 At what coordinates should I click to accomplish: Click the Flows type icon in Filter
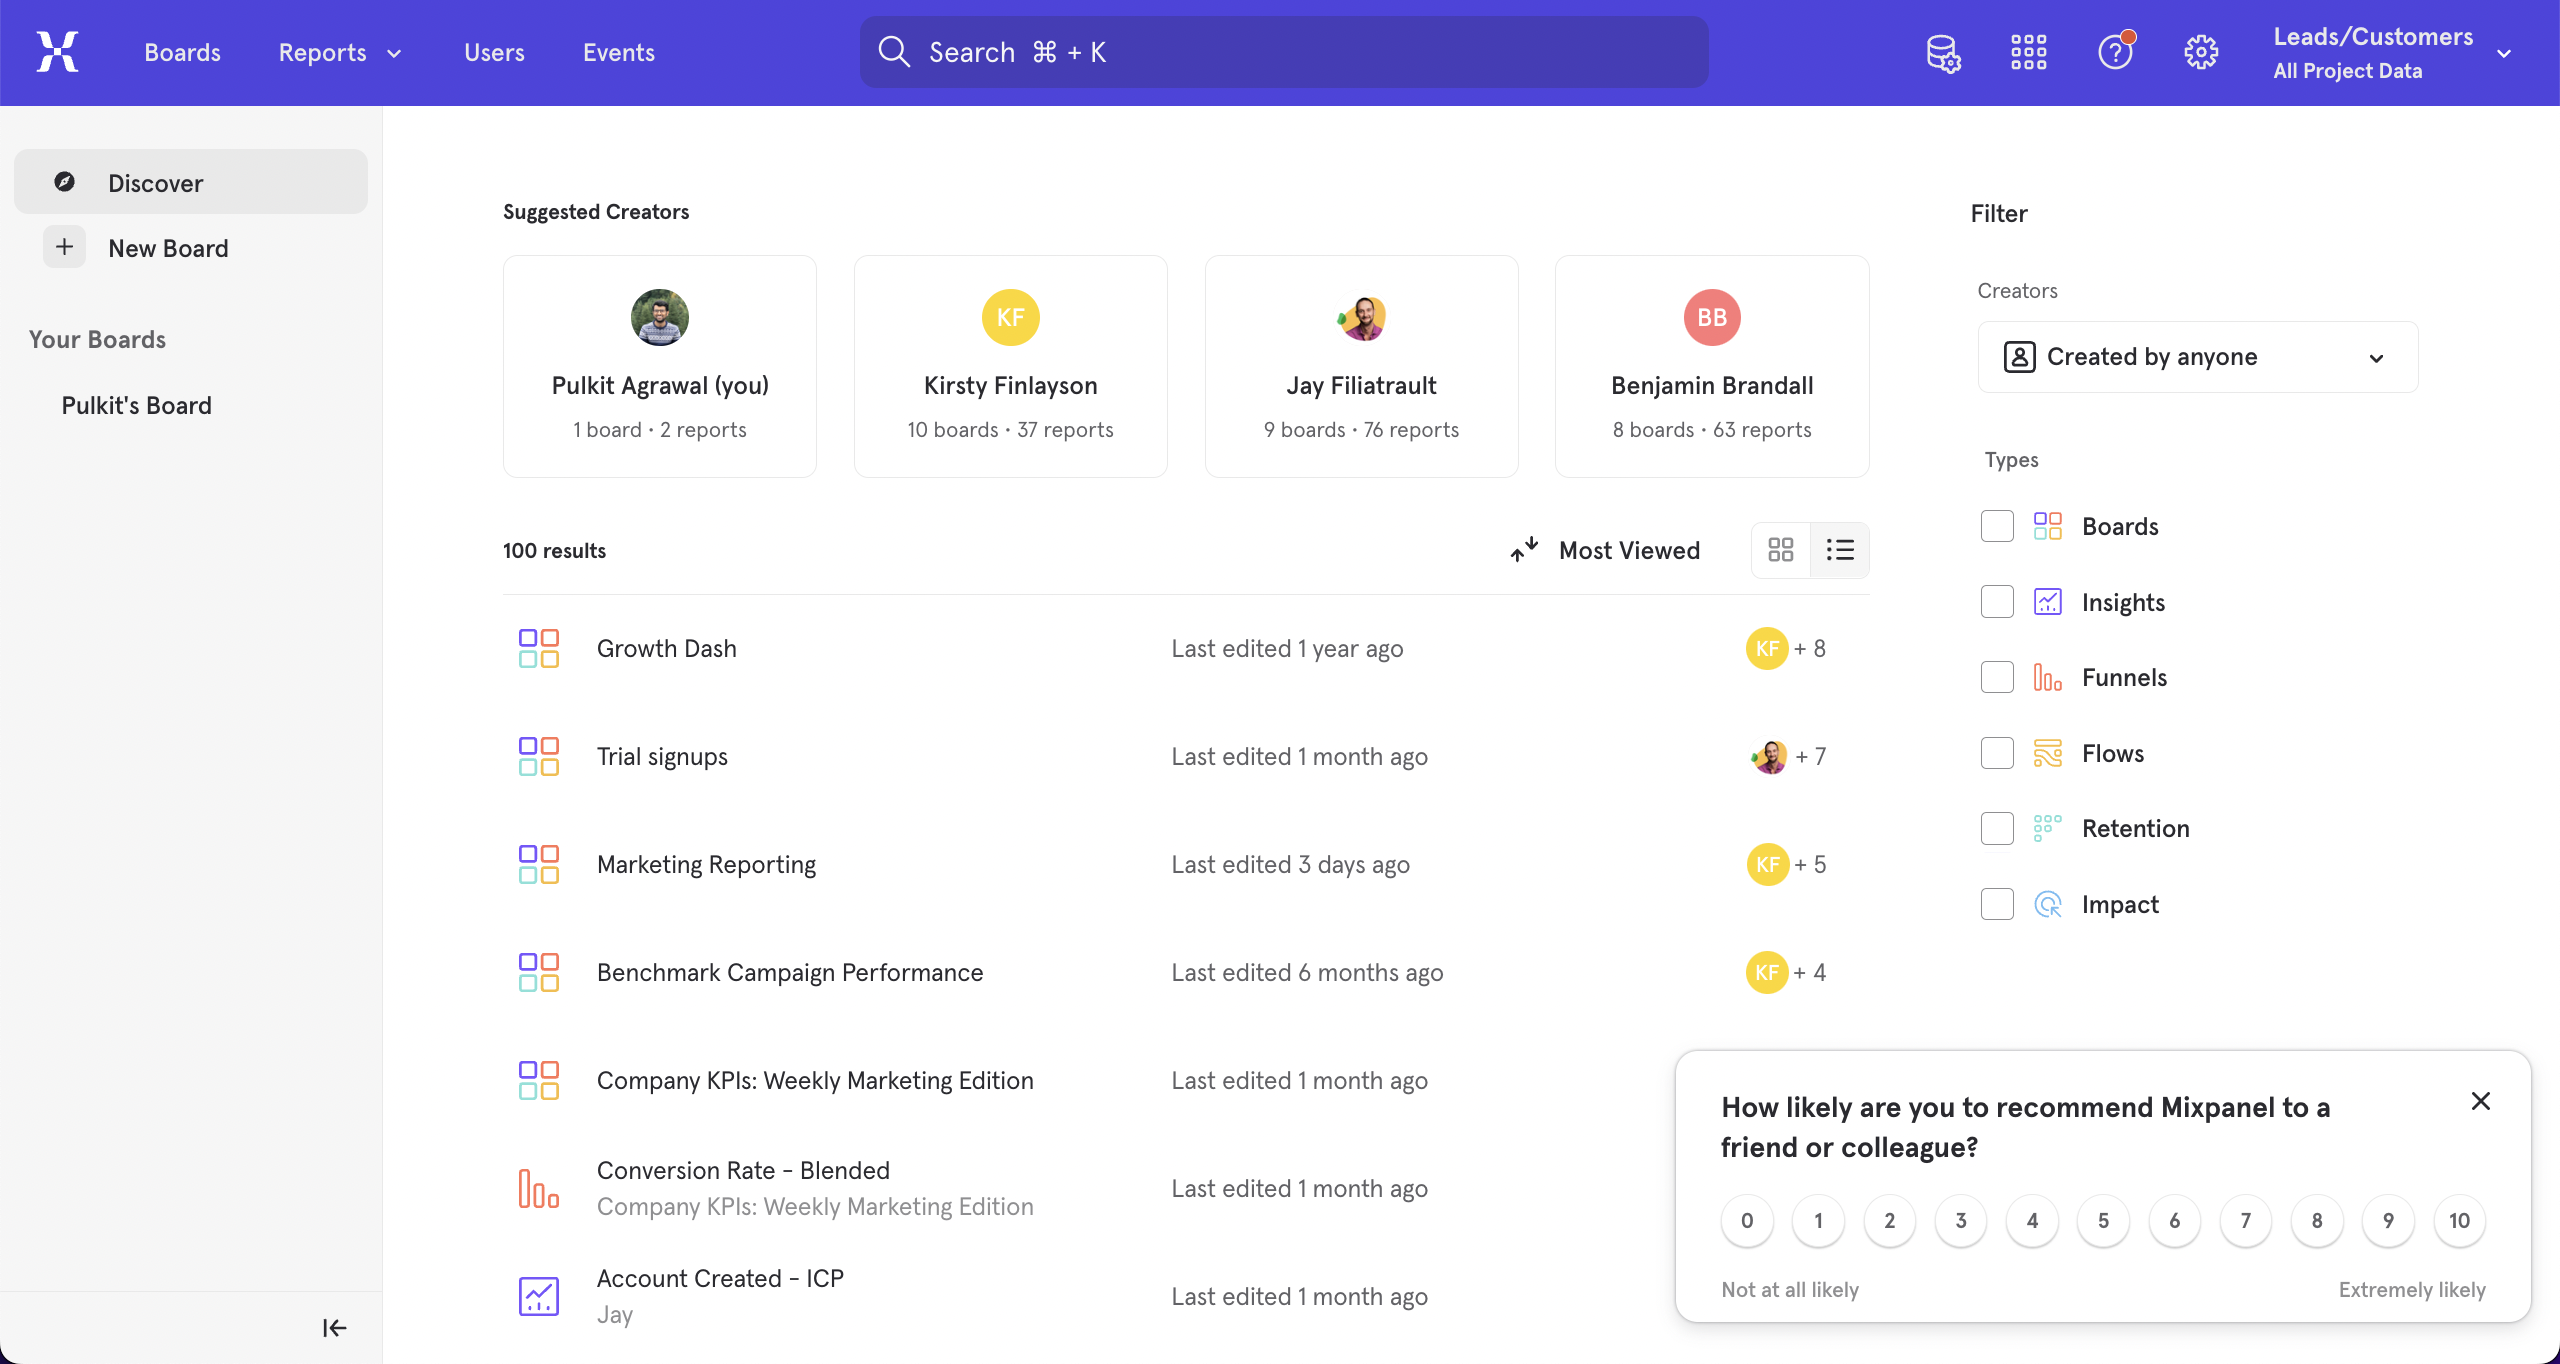coord(2048,753)
